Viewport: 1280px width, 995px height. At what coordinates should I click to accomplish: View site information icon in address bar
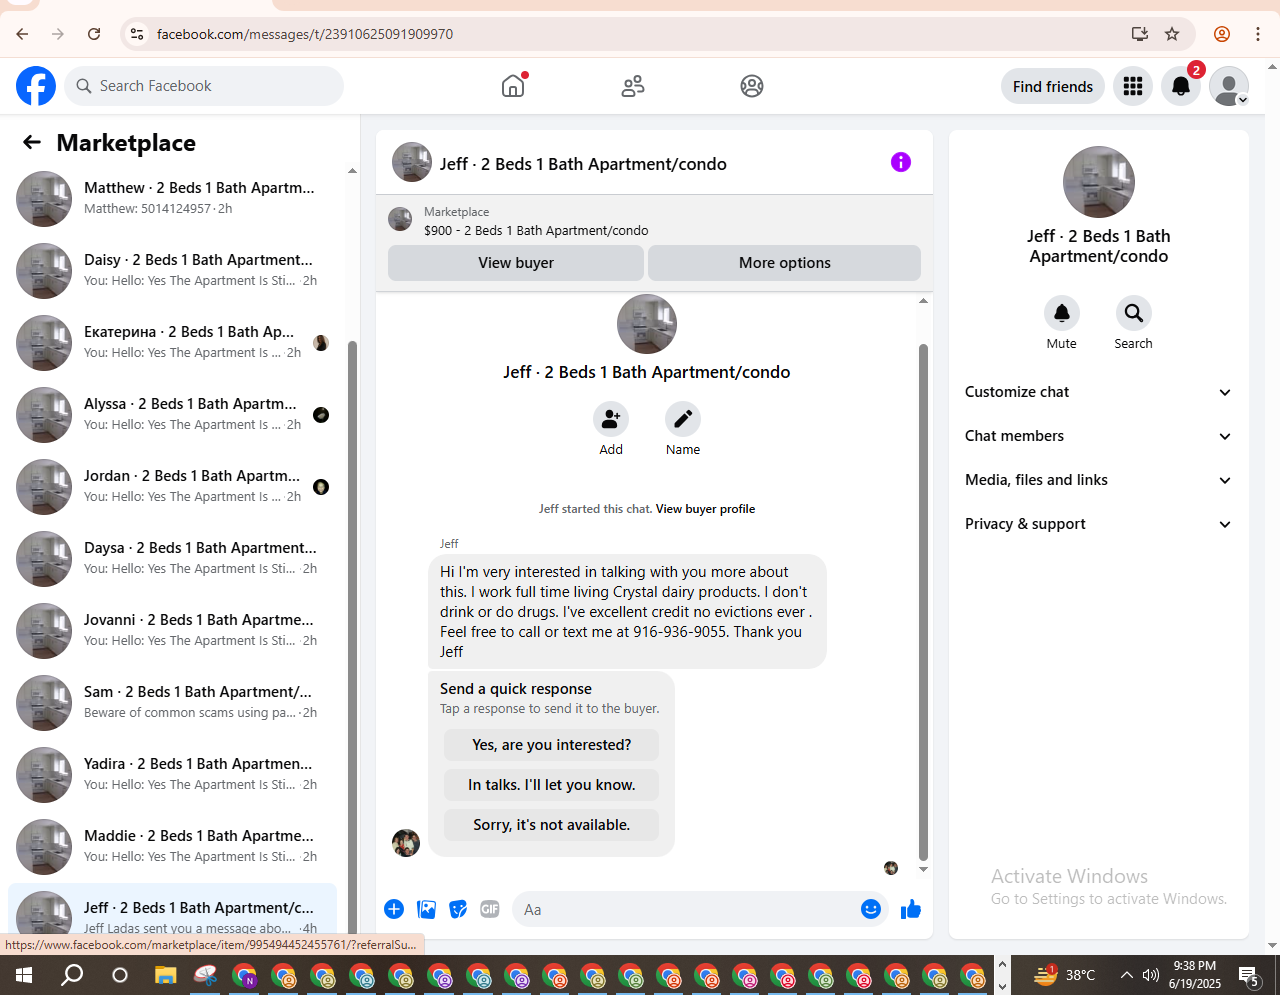[137, 34]
